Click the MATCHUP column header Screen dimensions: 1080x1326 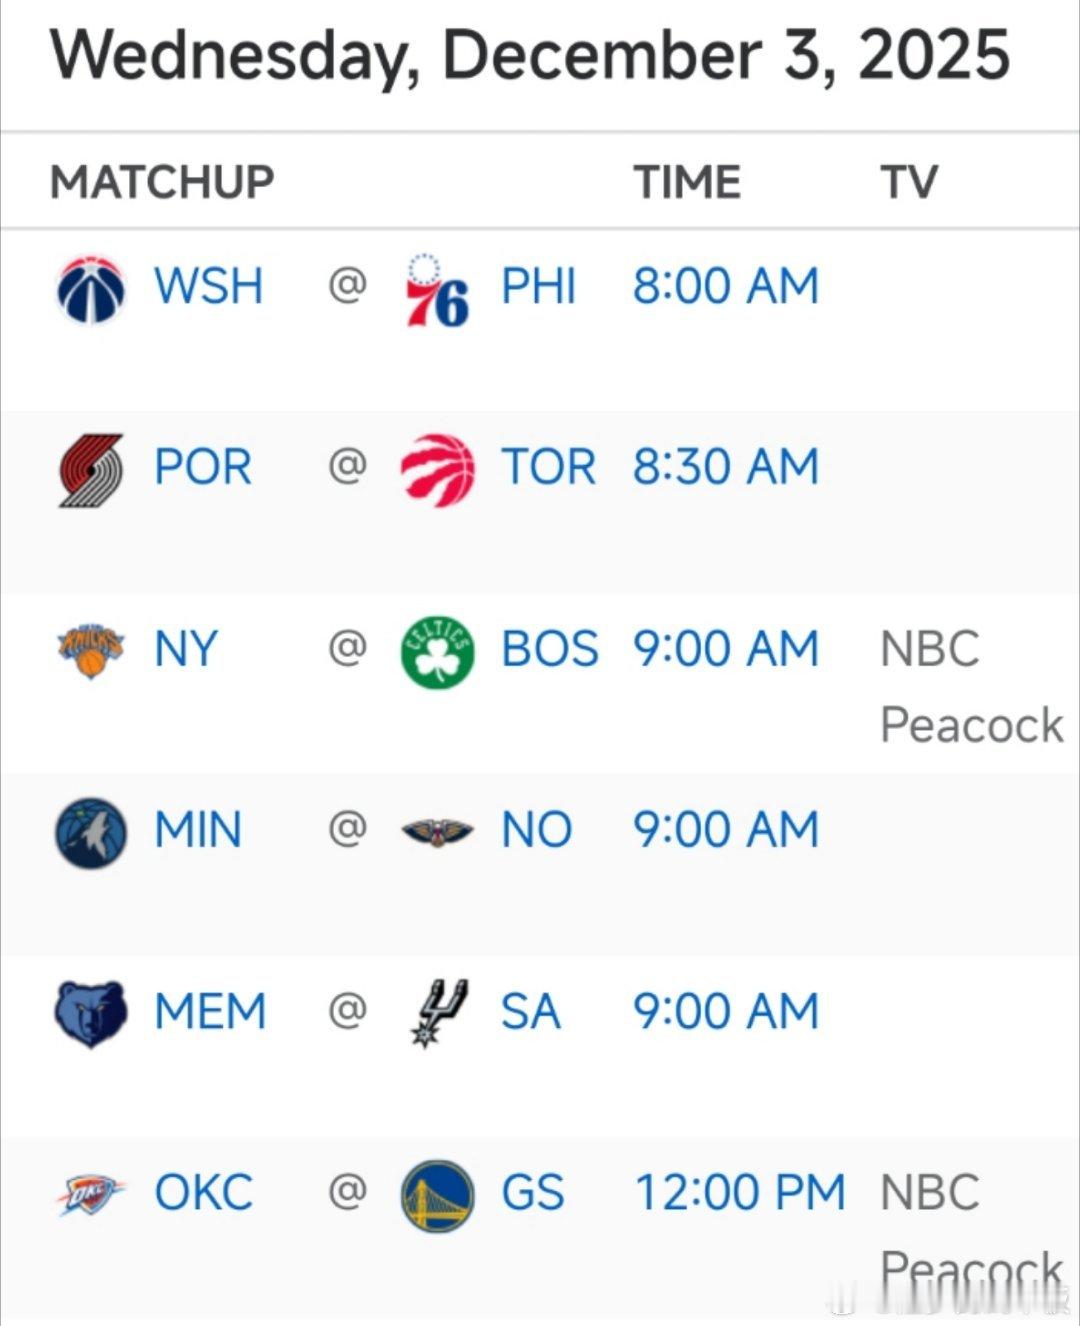point(163,182)
